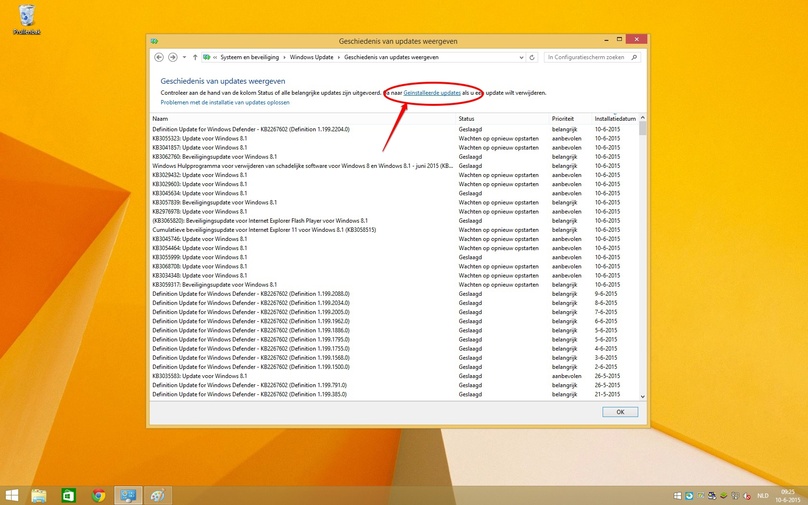
Task: Click the vertical scrollbar thumb
Action: pyautogui.click(x=642, y=128)
